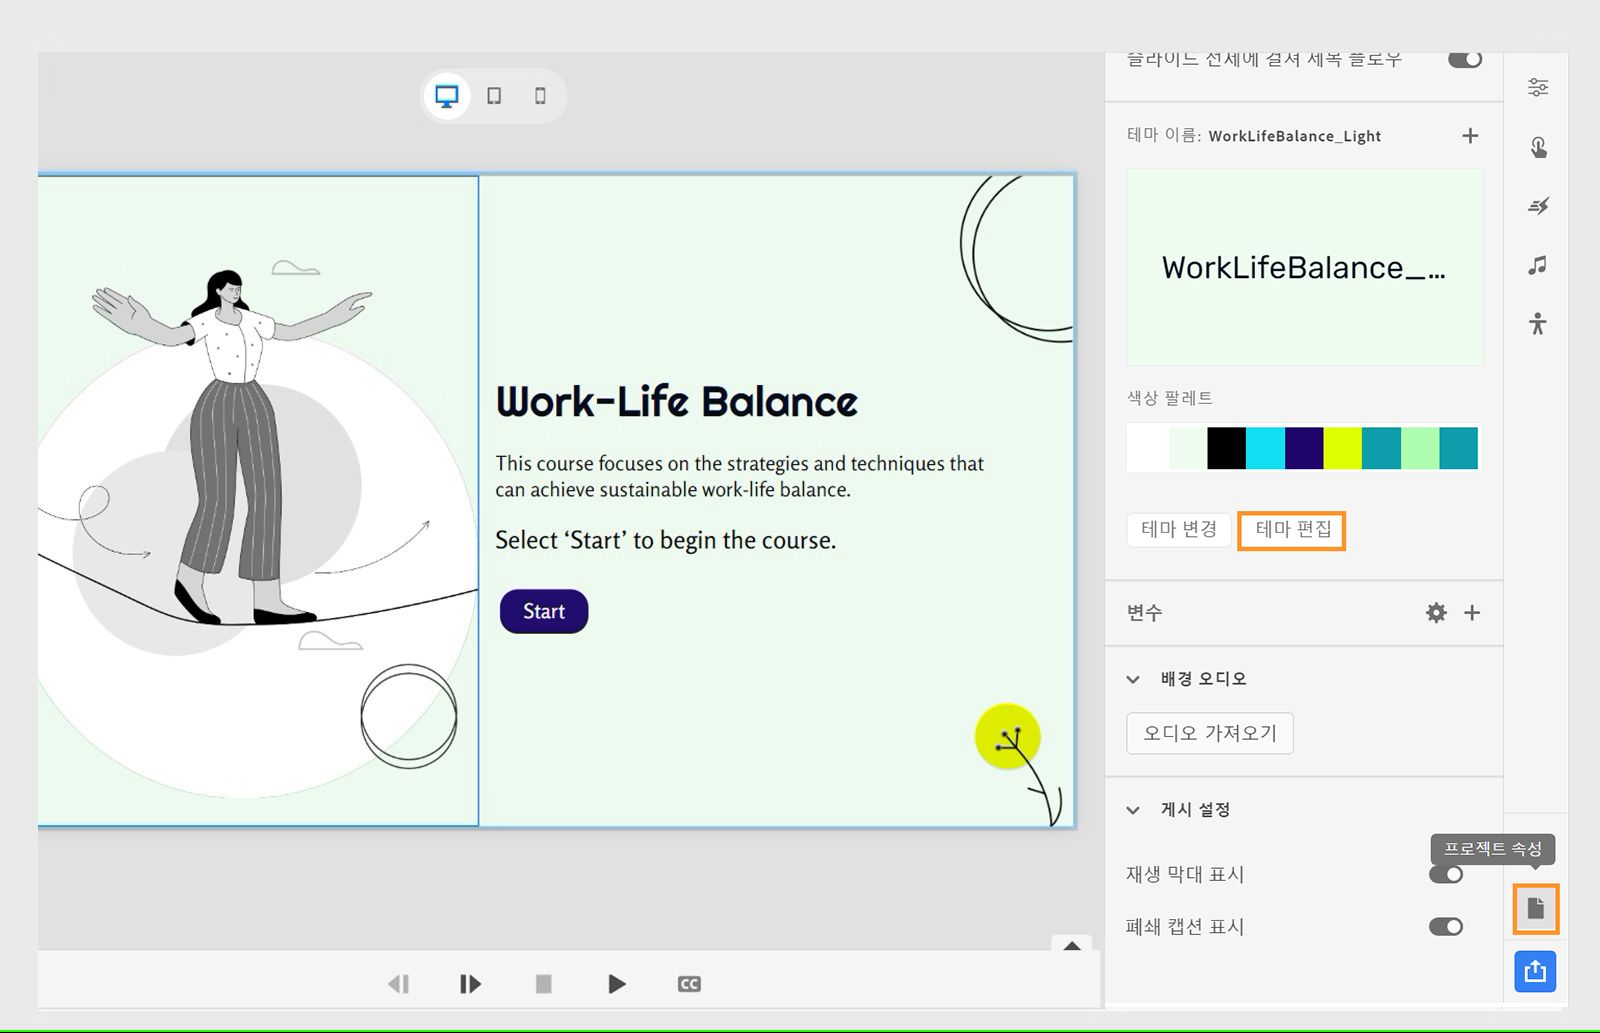The height and width of the screenshot is (1033, 1600).
Task: Click the 배경 오디오 section title
Action: point(1204,679)
